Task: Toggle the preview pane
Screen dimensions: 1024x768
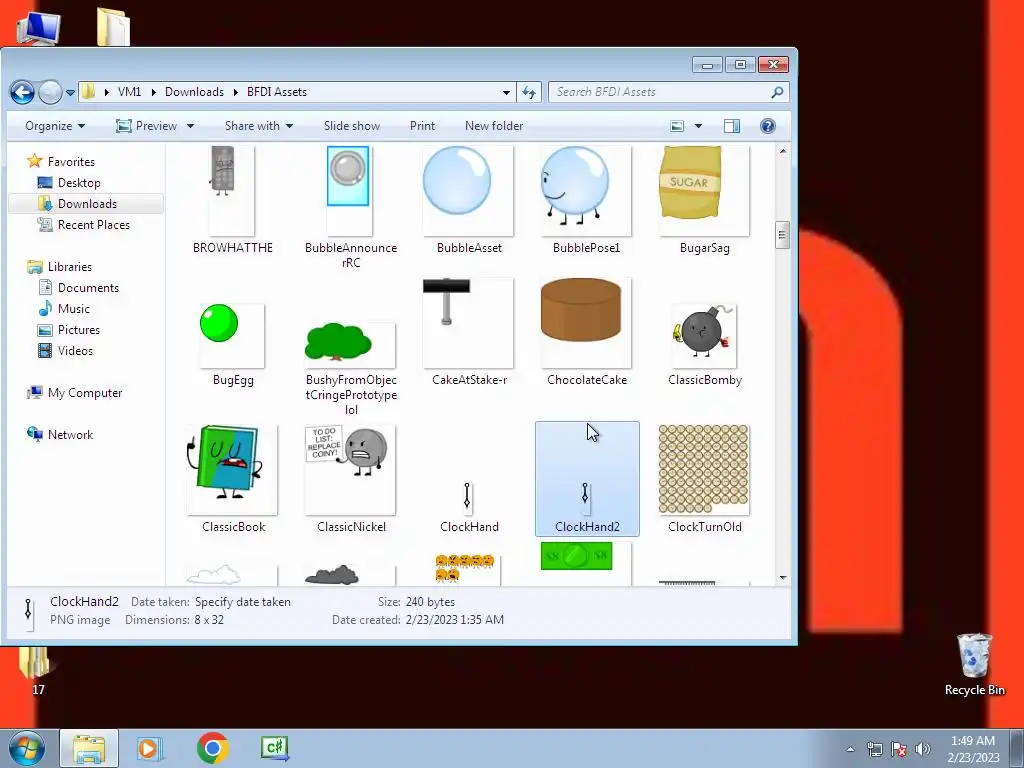Action: pos(732,126)
